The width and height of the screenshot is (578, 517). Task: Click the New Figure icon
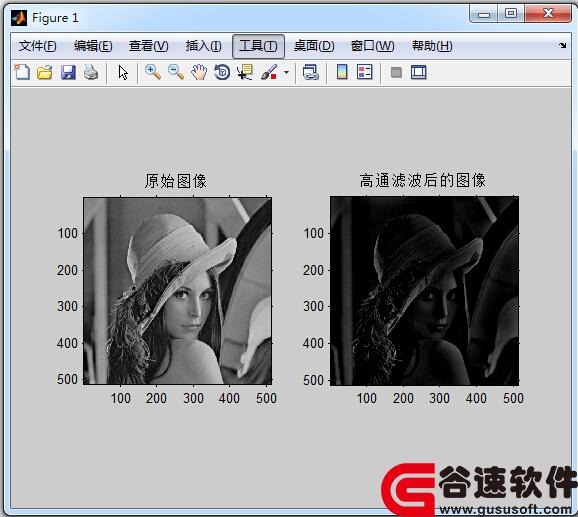coord(22,72)
